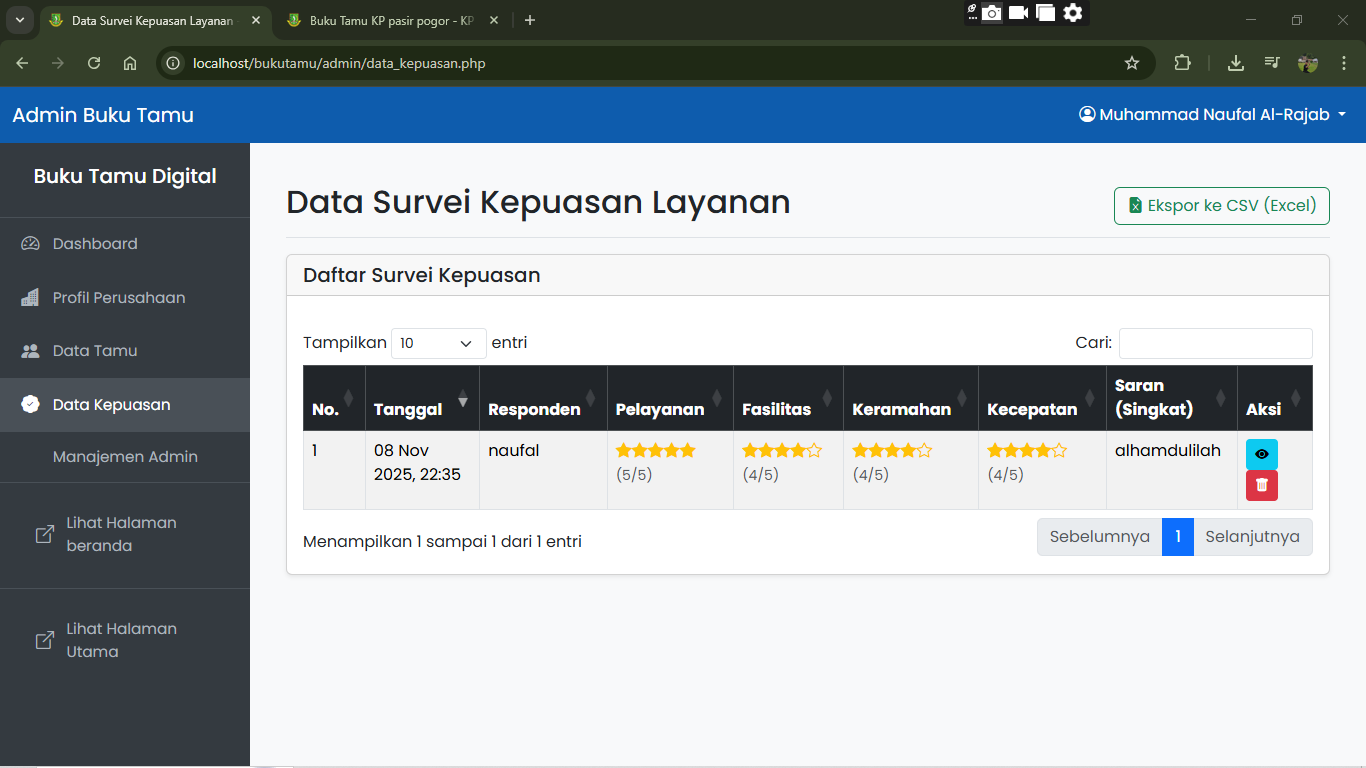The height and width of the screenshot is (768, 1366).
Task: Switch to the Buku Tamu KP pasir pogor tab
Action: (x=390, y=20)
